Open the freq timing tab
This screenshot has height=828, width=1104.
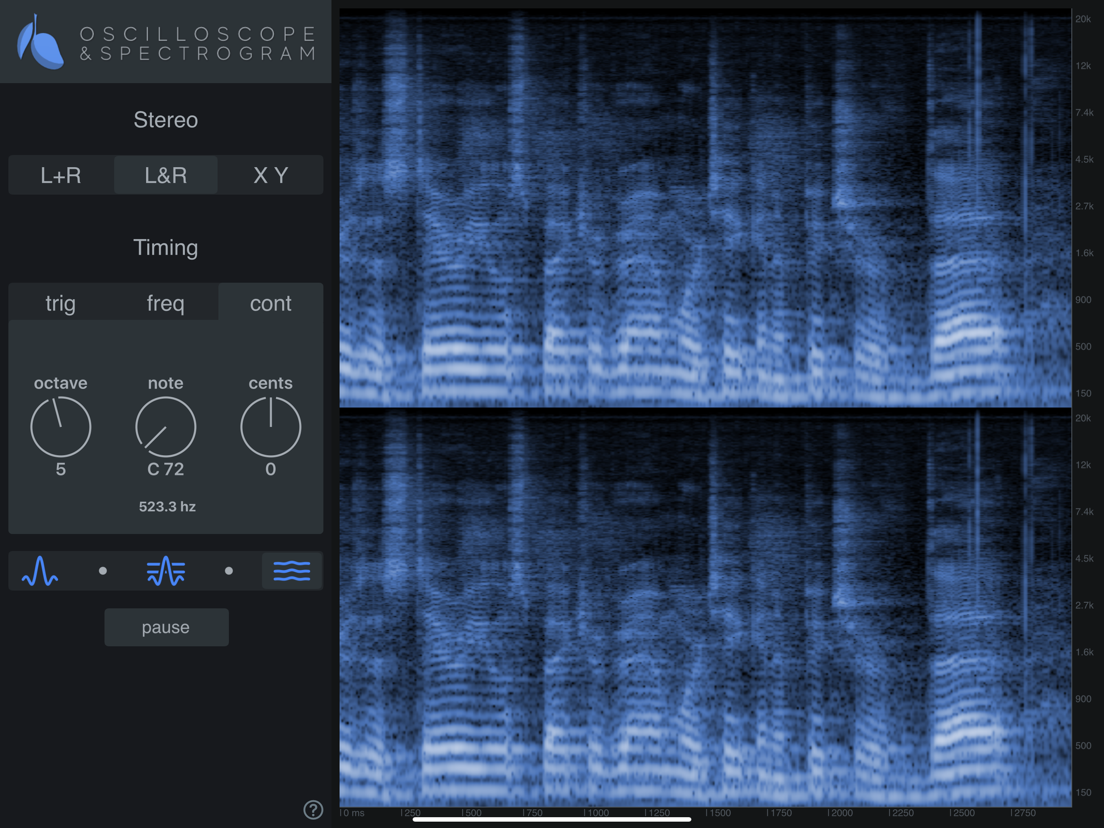(x=165, y=303)
